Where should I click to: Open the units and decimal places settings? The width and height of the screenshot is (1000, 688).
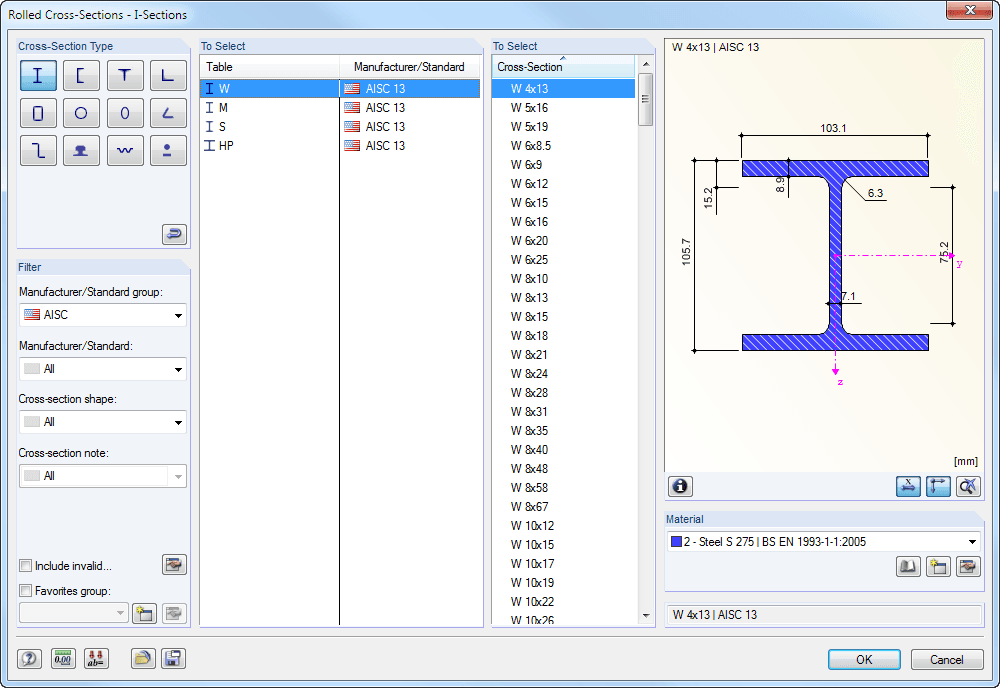[62, 658]
